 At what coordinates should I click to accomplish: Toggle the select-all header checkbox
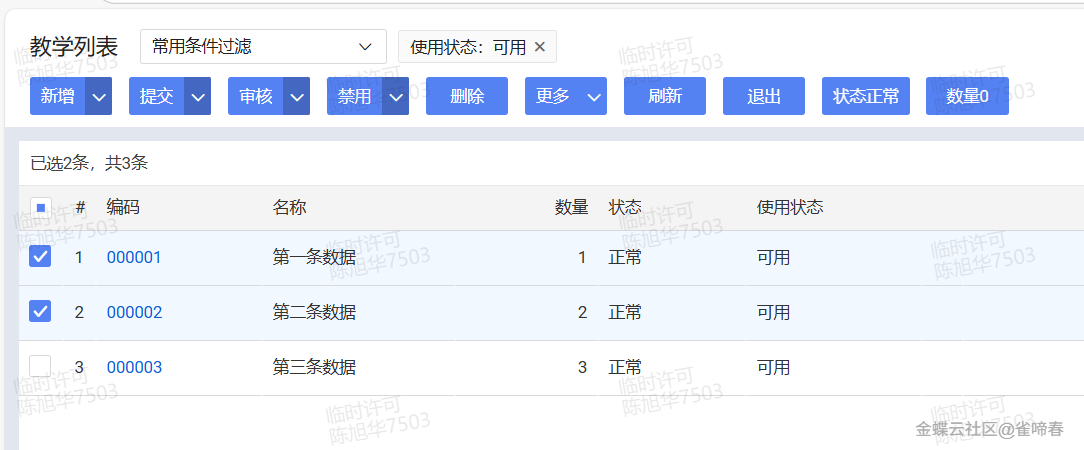[41, 207]
